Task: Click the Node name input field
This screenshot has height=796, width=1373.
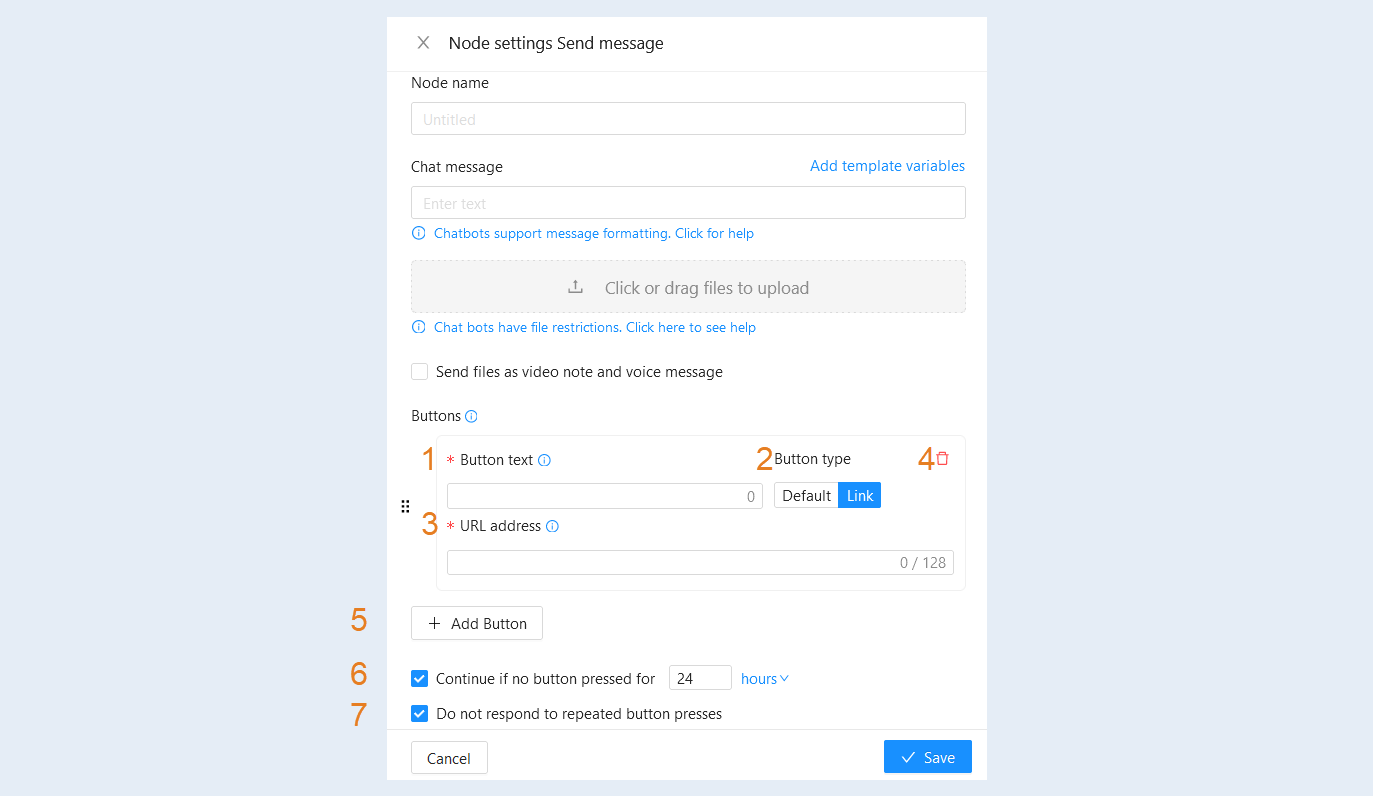Action: [x=688, y=119]
